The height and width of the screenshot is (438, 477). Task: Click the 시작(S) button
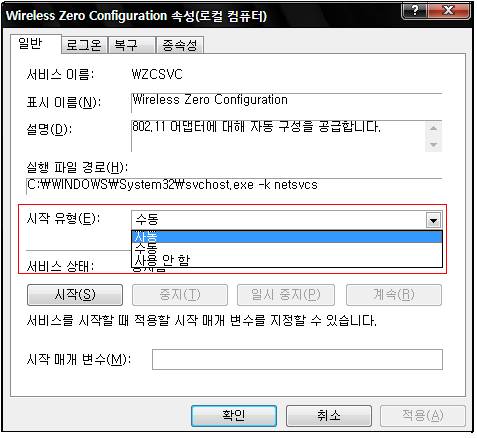coord(75,295)
